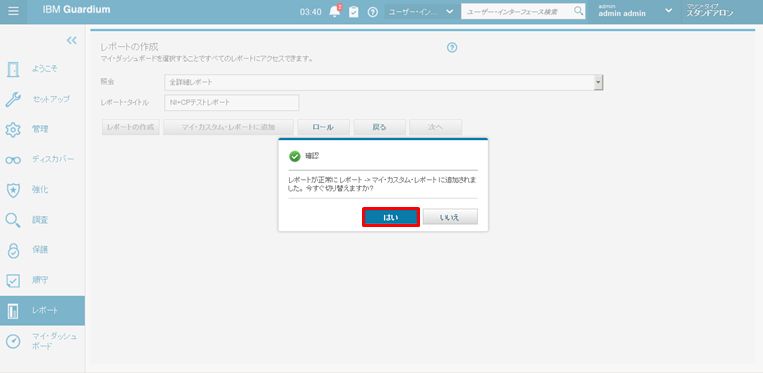This screenshot has height=373, width=763.
Task: Select ようこそ in the sidebar
Action: tap(45, 69)
